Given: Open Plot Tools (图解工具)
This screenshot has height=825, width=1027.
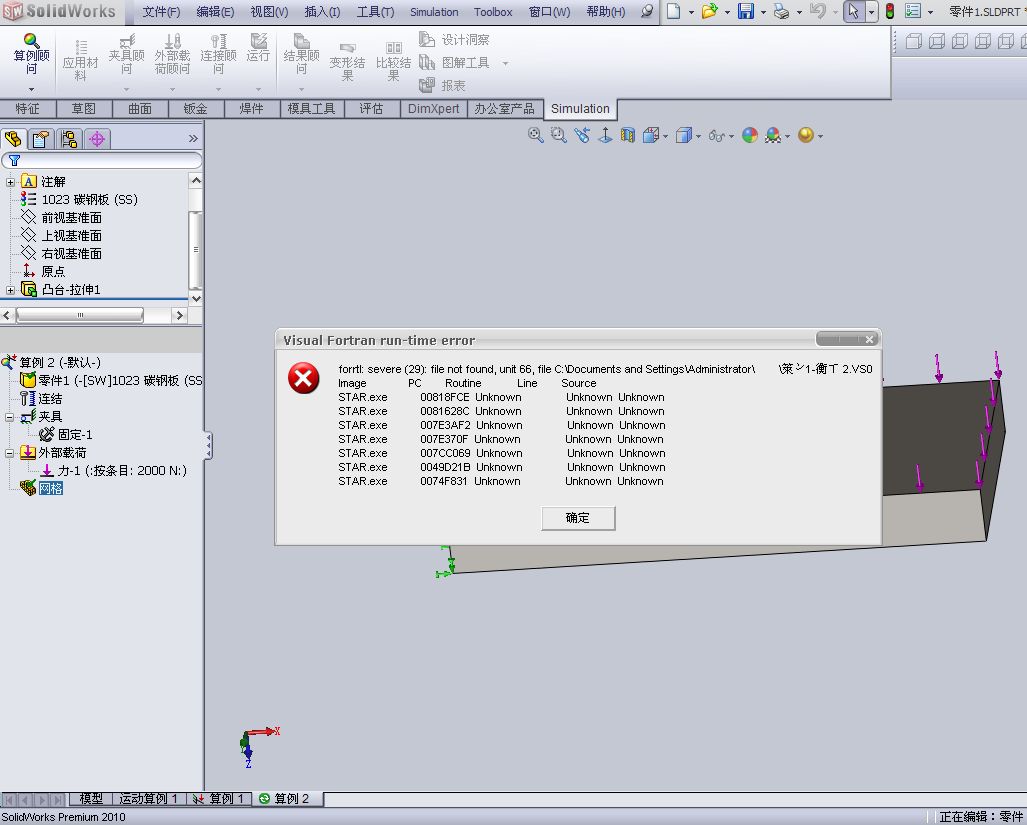Looking at the screenshot, I should pyautogui.click(x=454, y=63).
